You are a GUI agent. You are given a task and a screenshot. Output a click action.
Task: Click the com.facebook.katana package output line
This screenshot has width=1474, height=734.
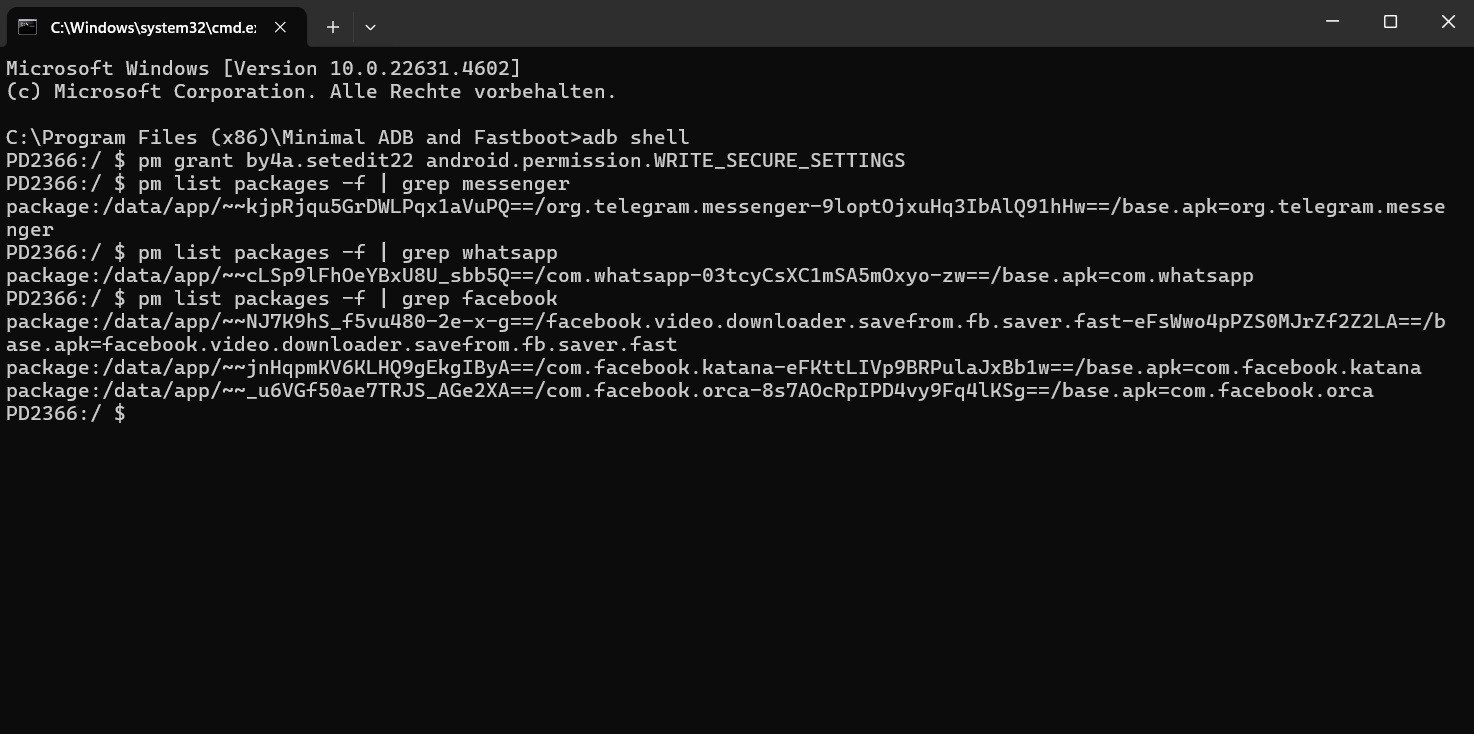click(x=713, y=368)
